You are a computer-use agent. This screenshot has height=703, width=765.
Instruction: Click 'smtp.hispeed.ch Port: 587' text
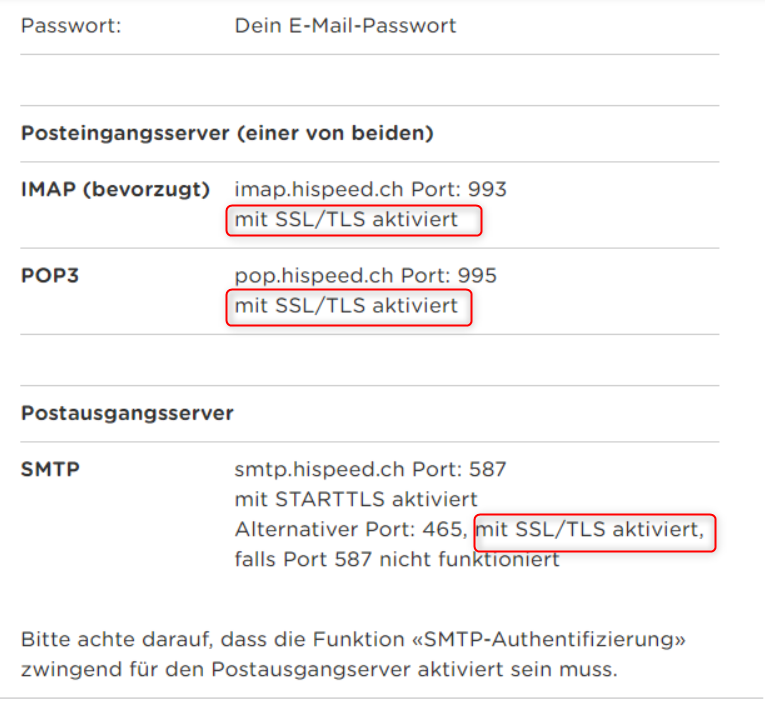coord(370,469)
